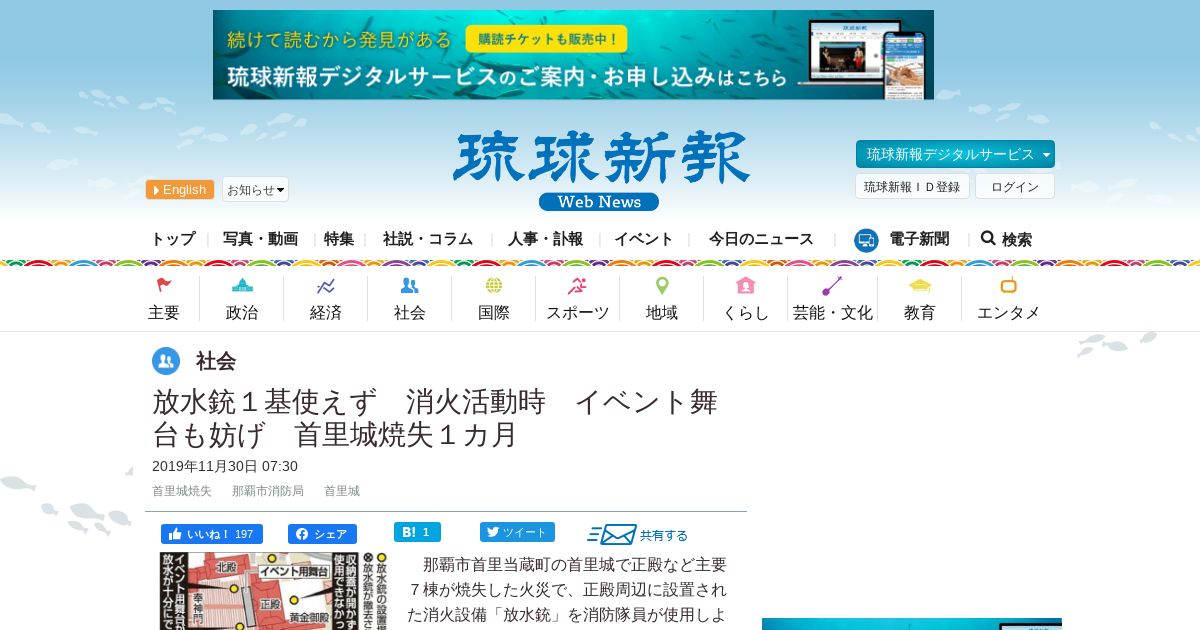Expand the お知らせ dropdown
1200x630 pixels.
point(255,189)
